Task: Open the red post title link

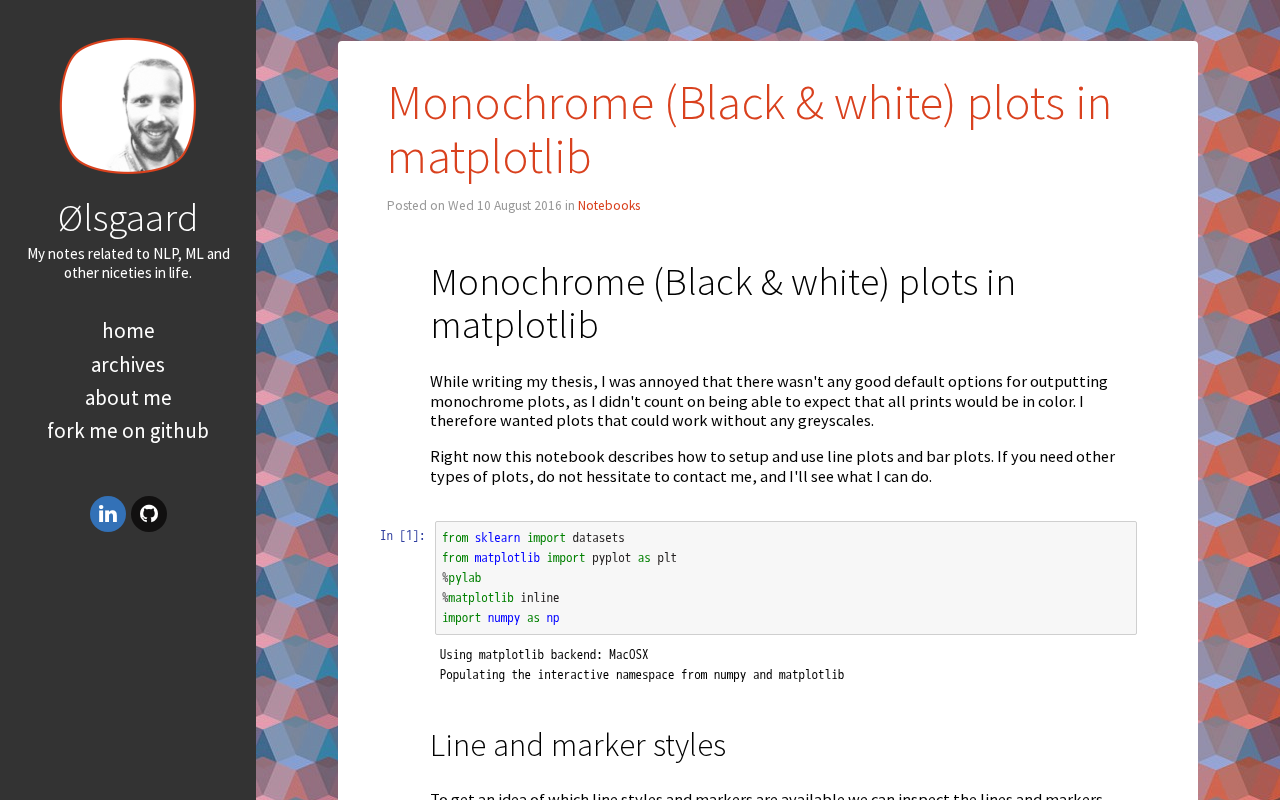Action: pyautogui.click(x=749, y=129)
